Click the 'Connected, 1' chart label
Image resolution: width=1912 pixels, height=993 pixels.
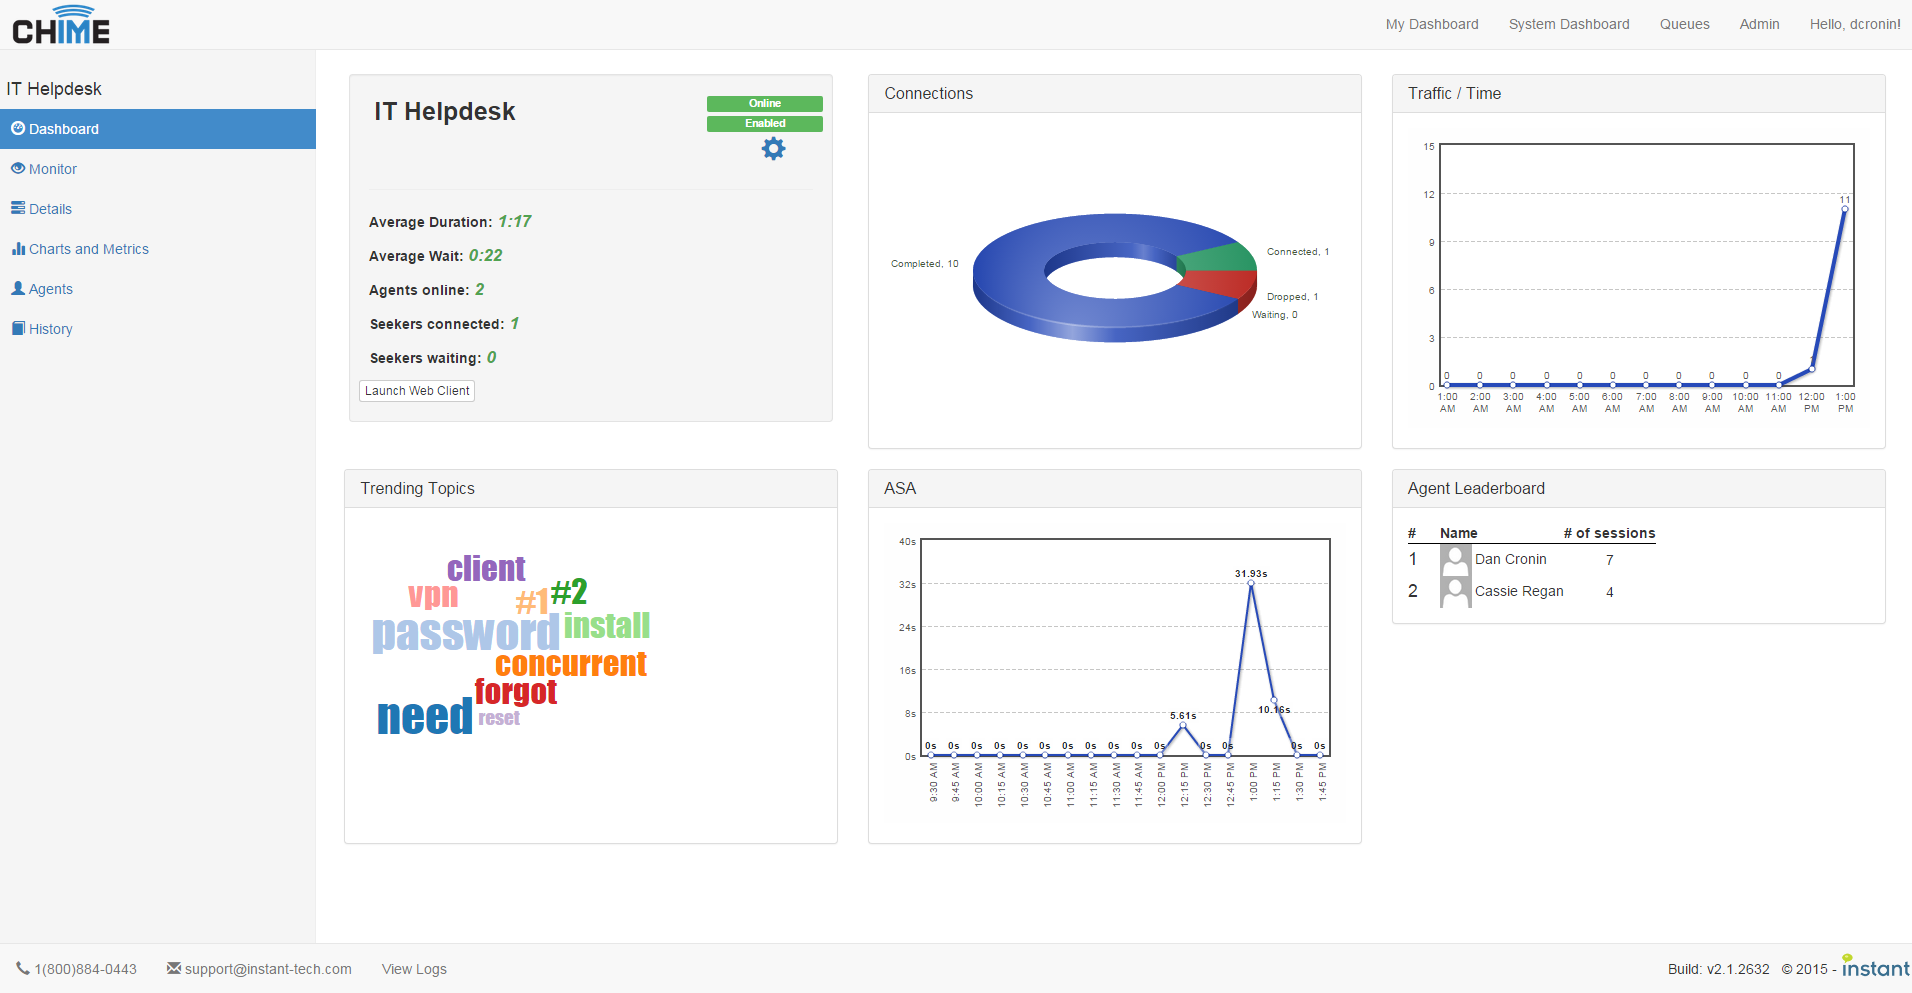tap(1298, 252)
